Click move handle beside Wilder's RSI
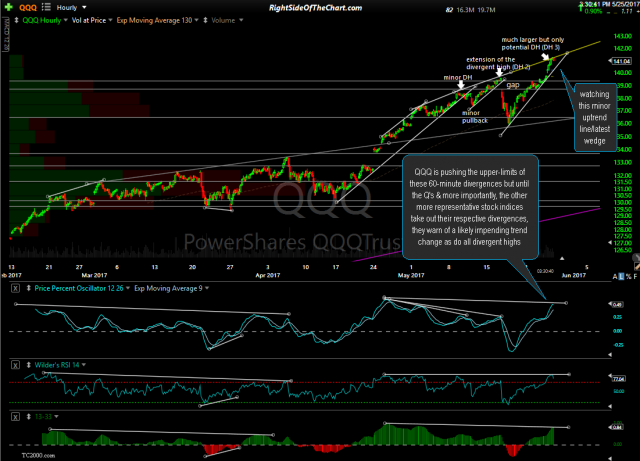The image size is (640, 461). coord(29,365)
